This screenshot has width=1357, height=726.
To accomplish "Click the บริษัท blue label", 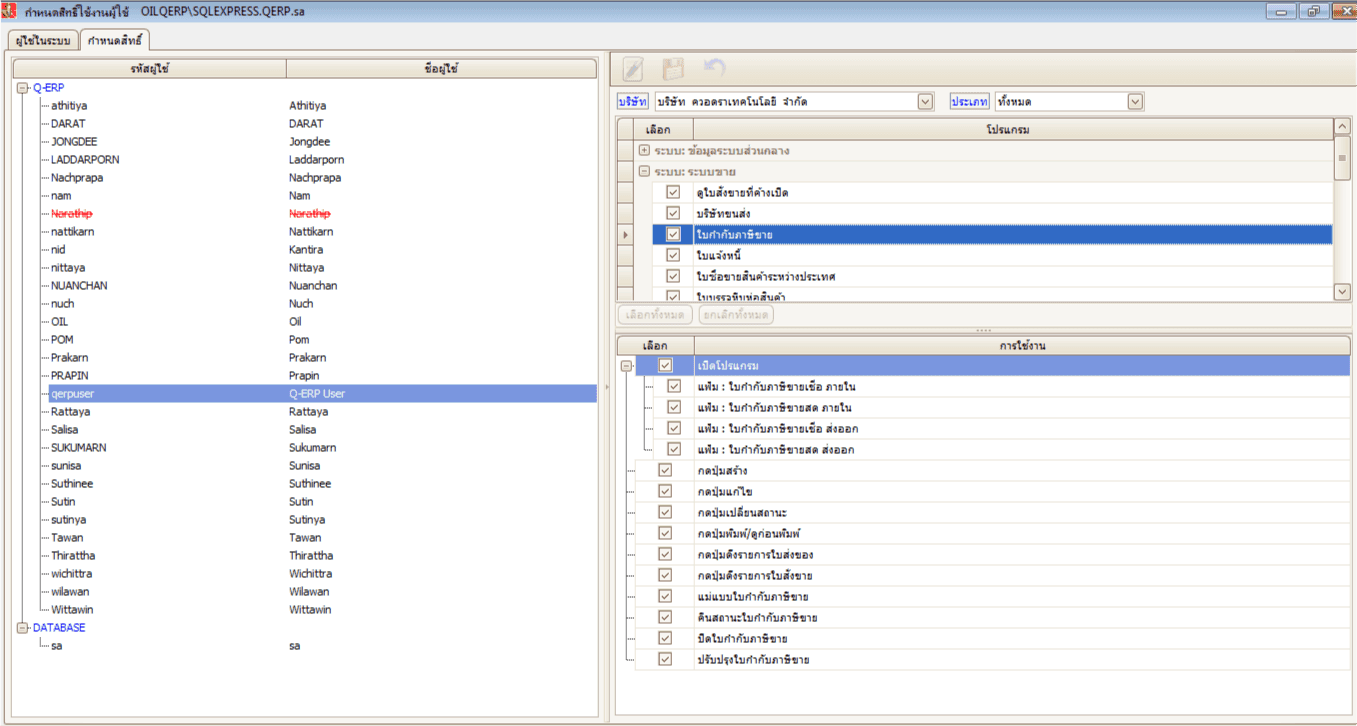I will coord(633,102).
